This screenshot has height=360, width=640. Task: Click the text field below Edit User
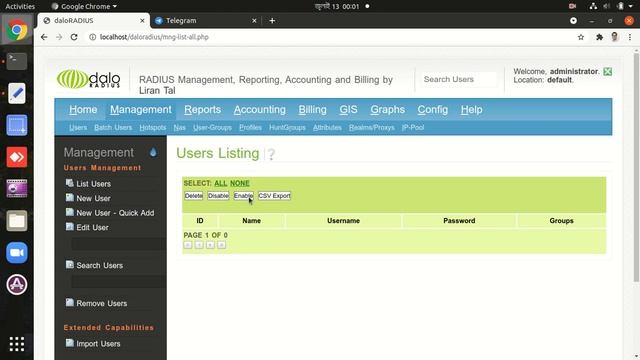tap(119, 244)
